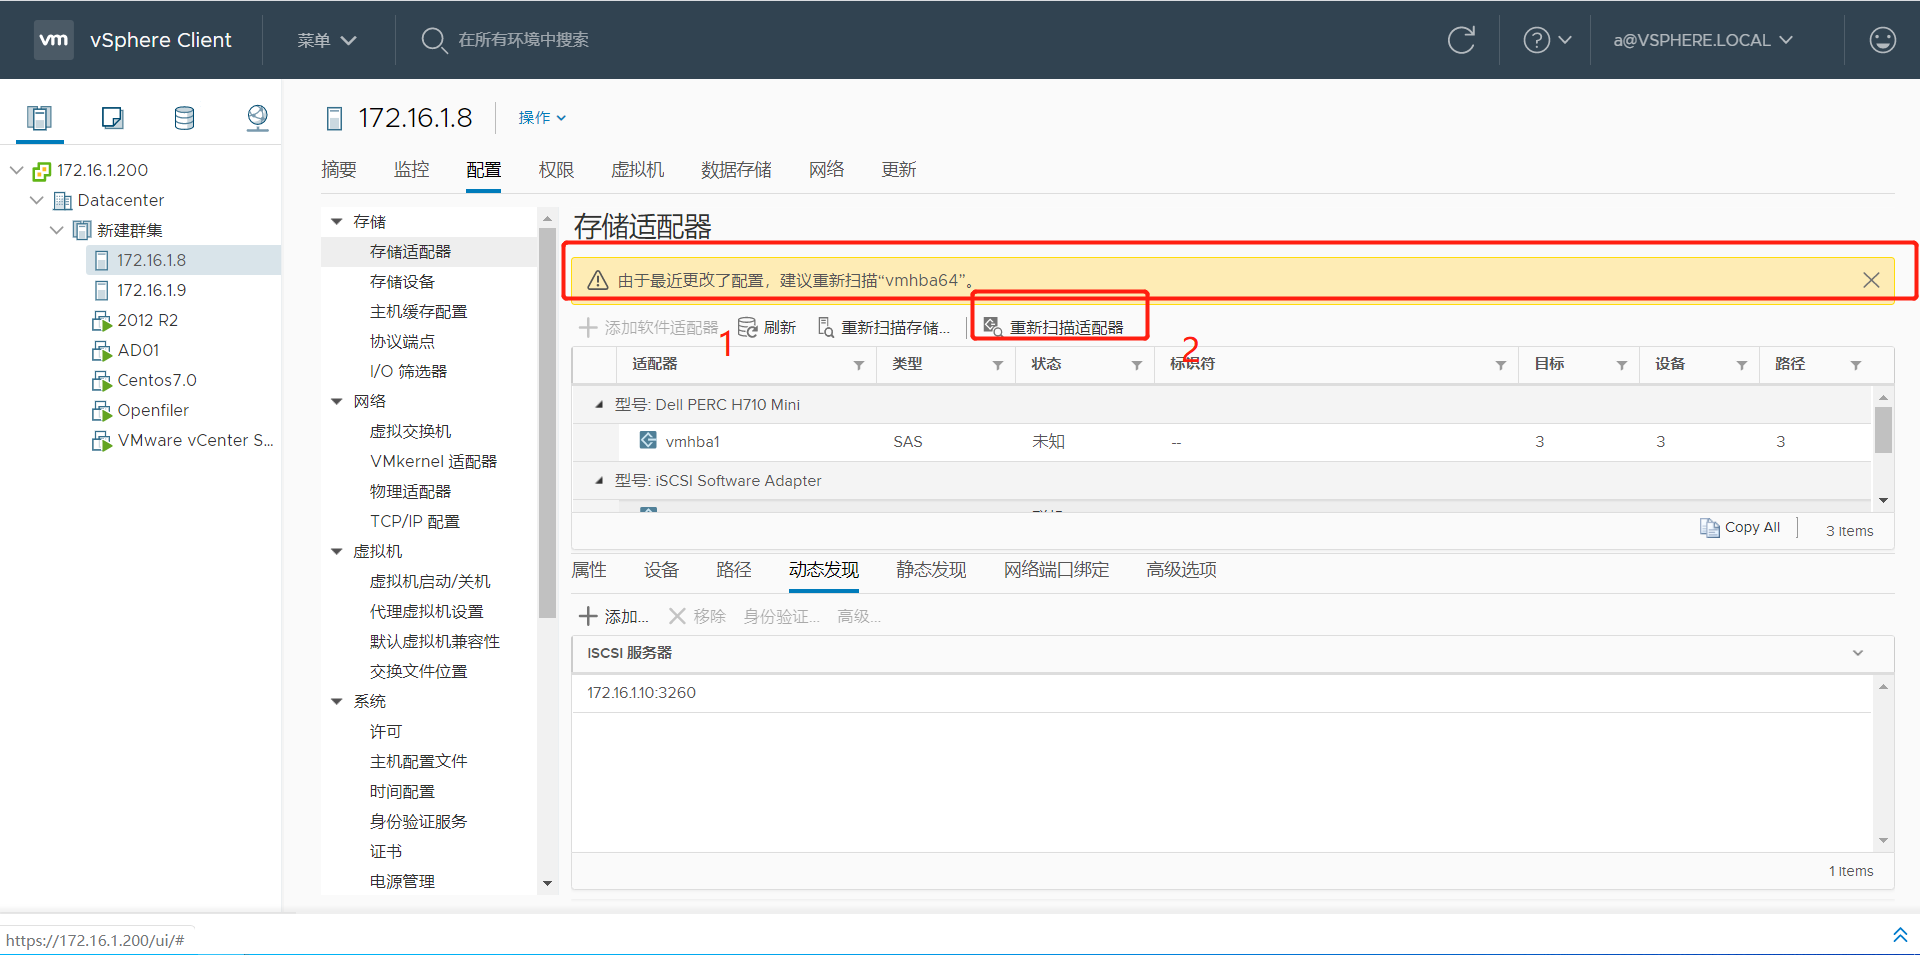Click the 重新扫描存储 toolbar icon
Screen dimensions: 1920x955
pyautogui.click(x=824, y=327)
